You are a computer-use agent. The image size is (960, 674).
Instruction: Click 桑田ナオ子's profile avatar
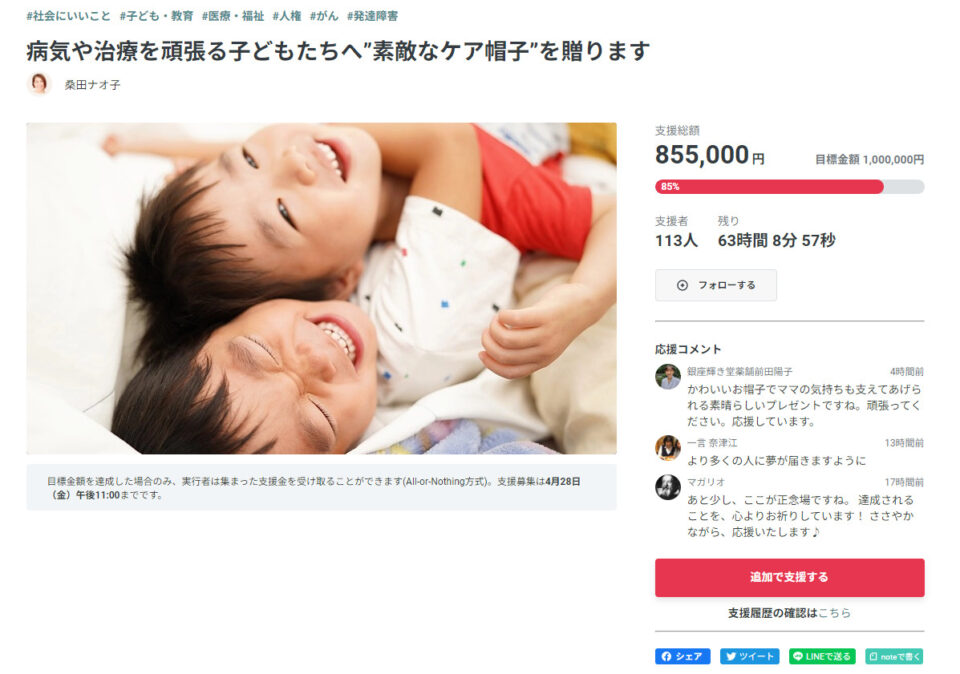[x=39, y=84]
